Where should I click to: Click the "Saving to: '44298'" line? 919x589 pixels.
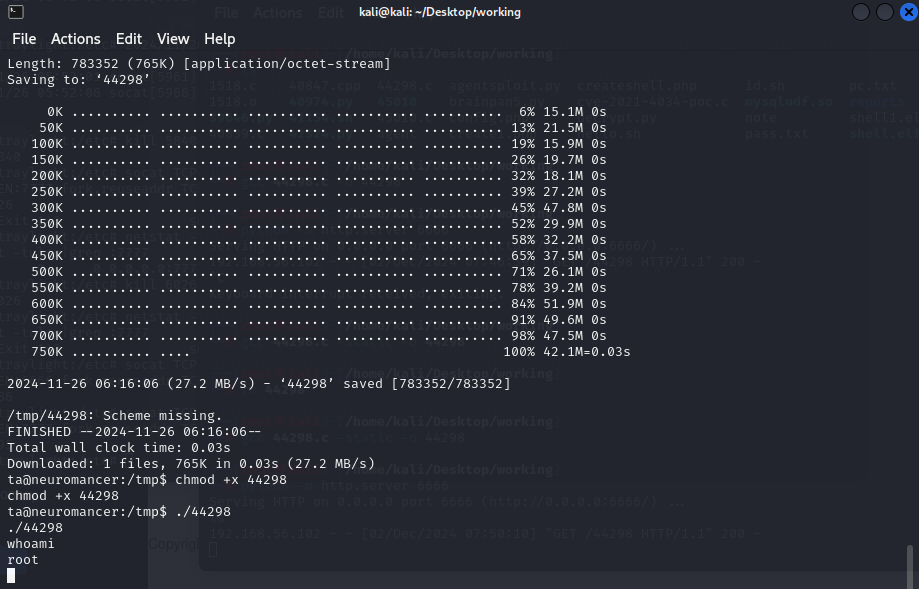[x=79, y=79]
